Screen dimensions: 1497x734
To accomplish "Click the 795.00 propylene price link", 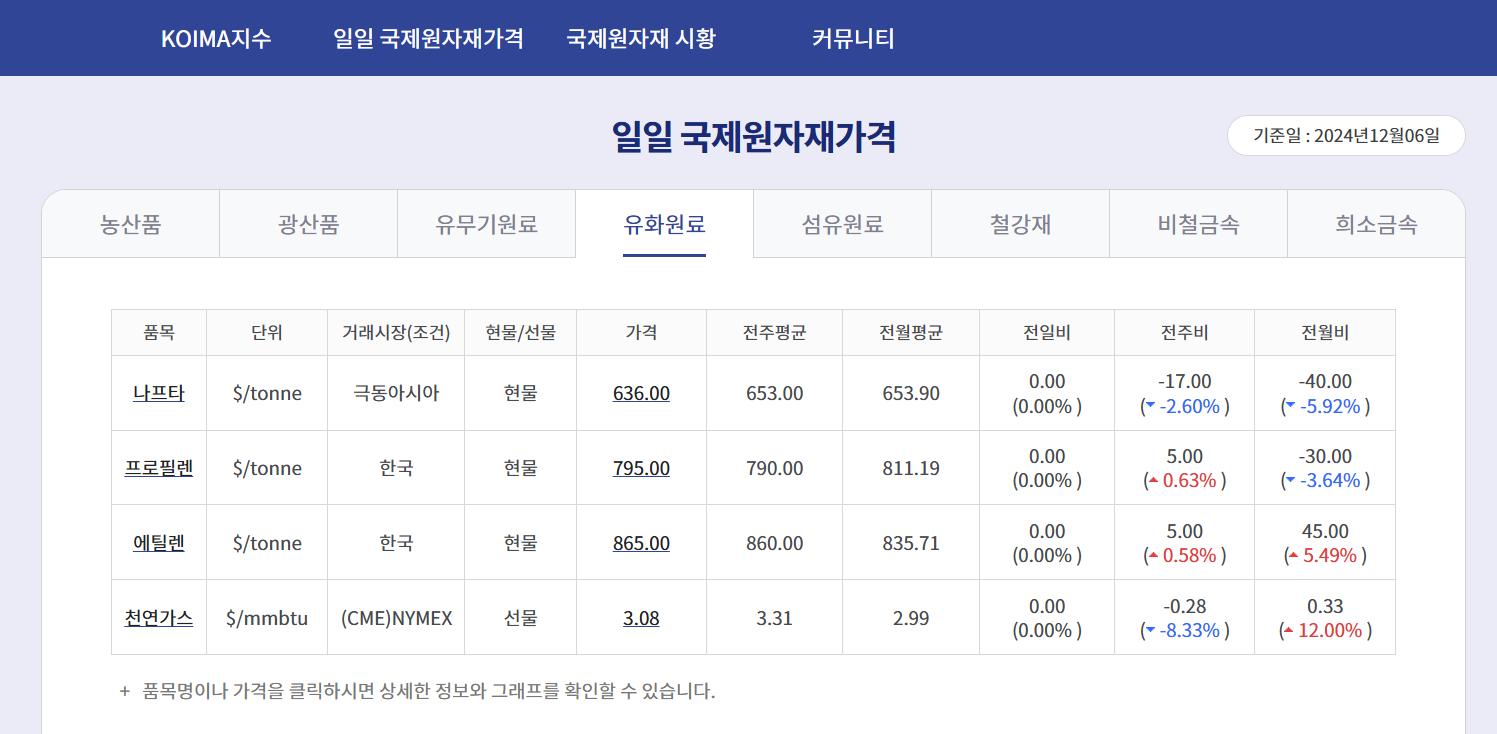I will pos(641,468).
